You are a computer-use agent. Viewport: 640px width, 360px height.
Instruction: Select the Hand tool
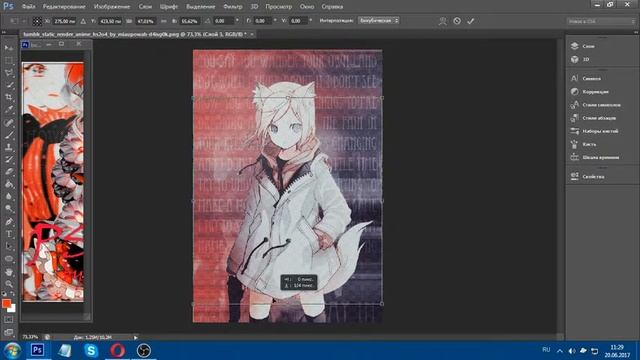pyautogui.click(x=9, y=272)
